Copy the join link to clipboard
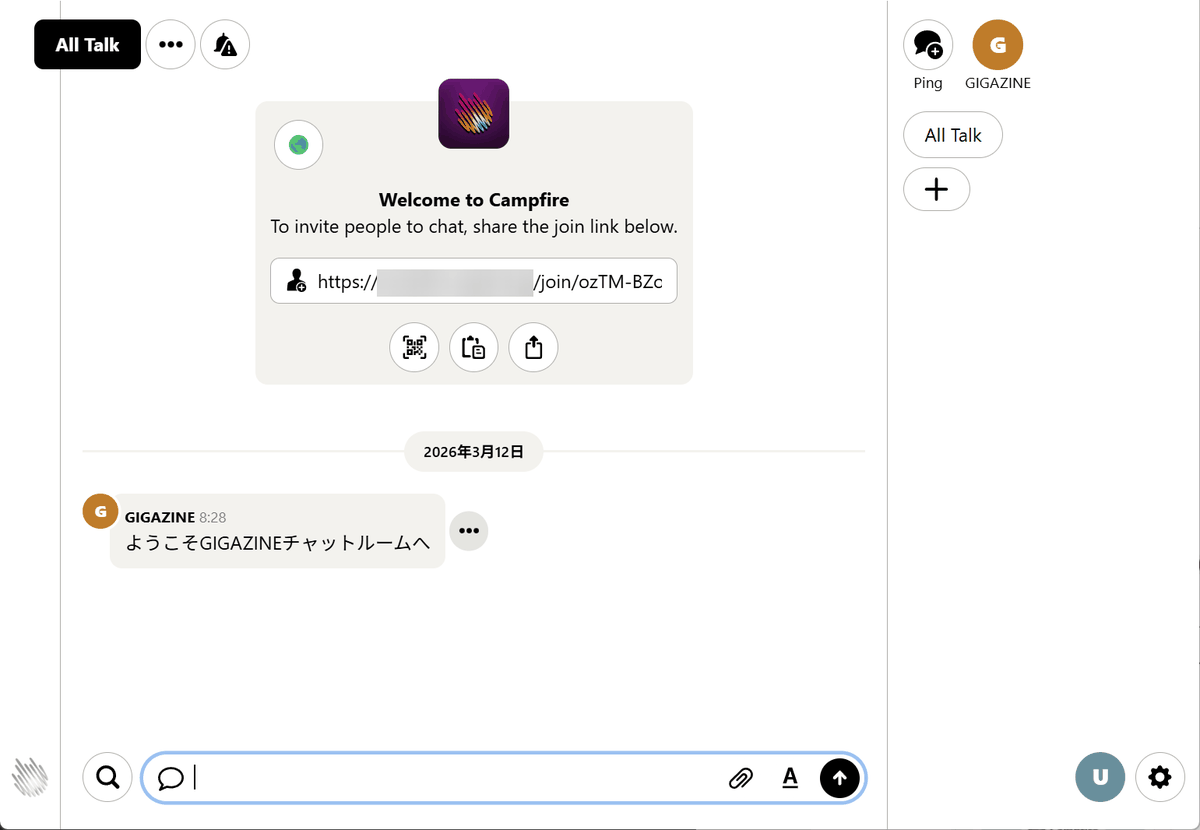This screenshot has width=1200, height=830. point(474,347)
